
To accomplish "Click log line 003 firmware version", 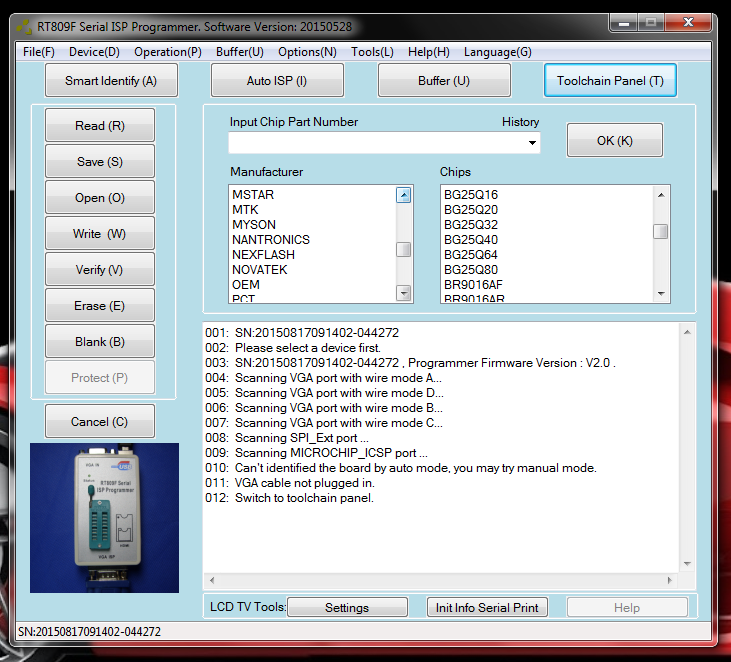I will click(x=410, y=363).
